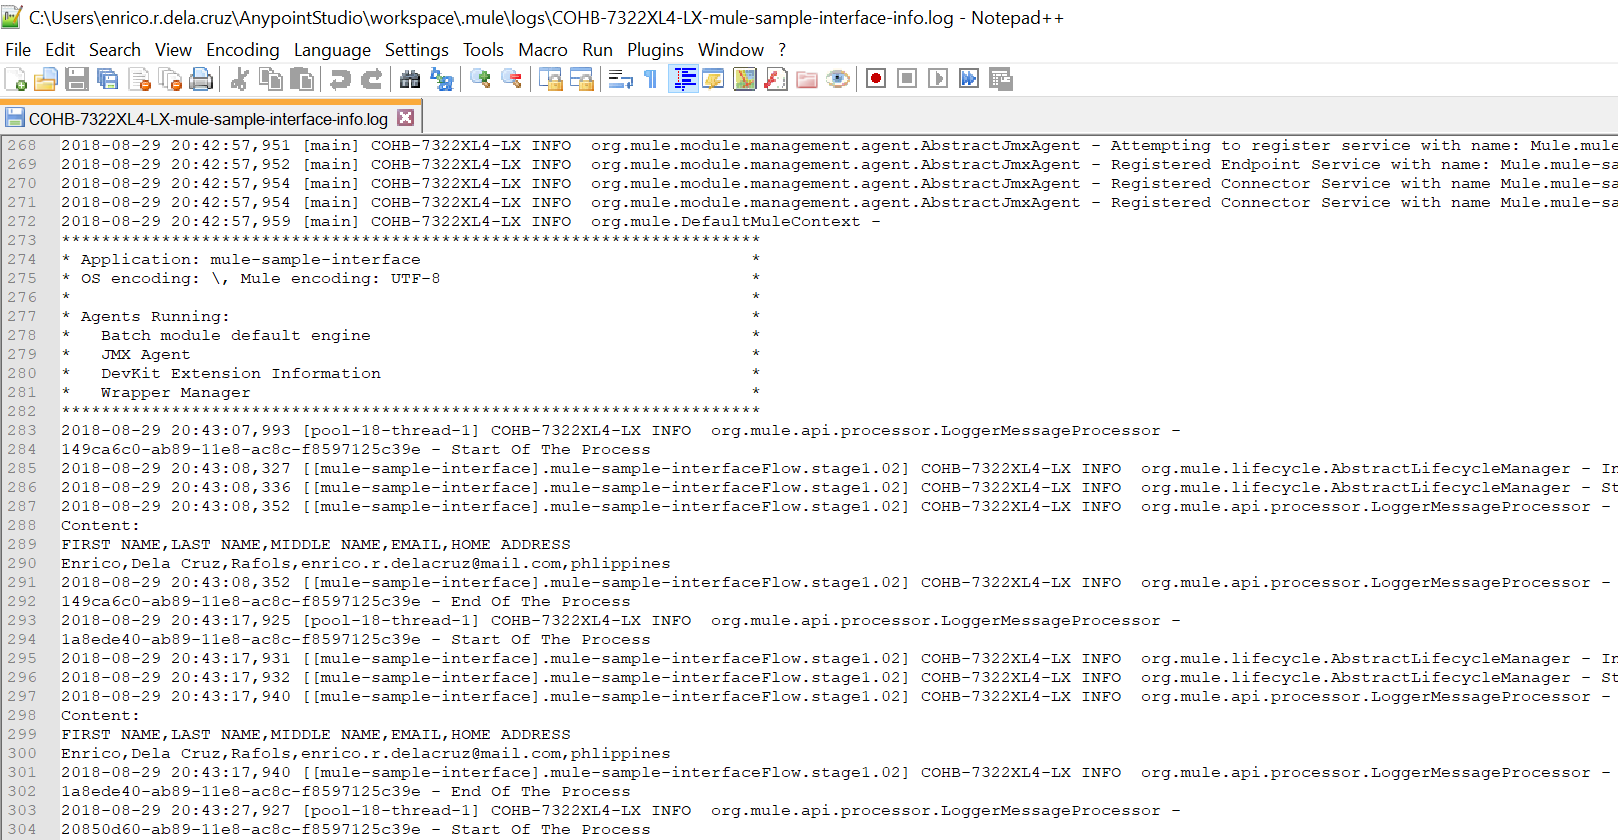Save the current file with the floppy icon

click(x=77, y=79)
